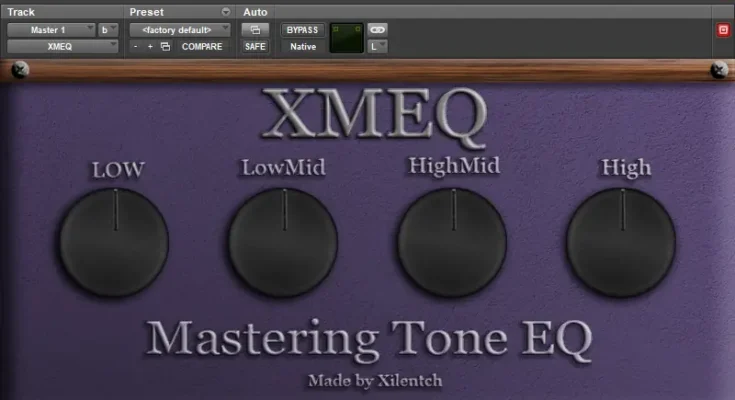This screenshot has height=400, width=735.
Task: Open the XMEQ plug-in selector dropdown
Action: (x=62, y=46)
